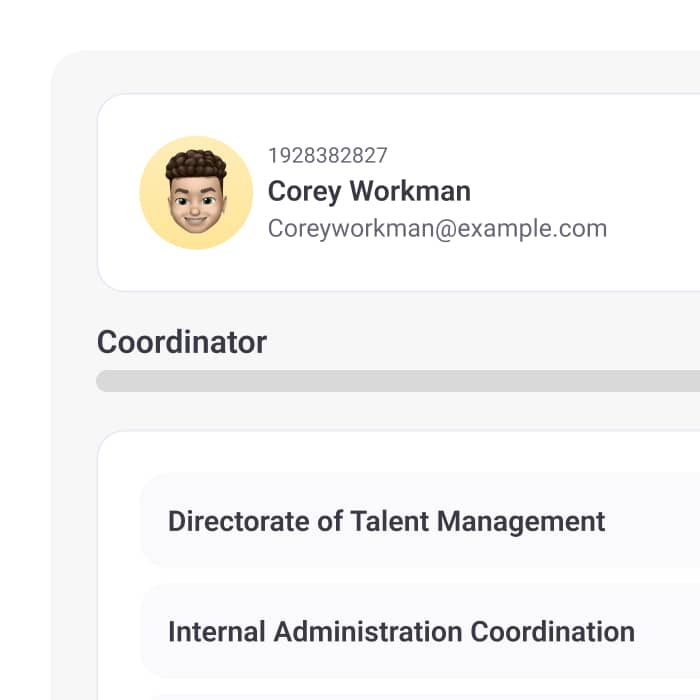Select the Internal Administration Coordination row

click(420, 631)
